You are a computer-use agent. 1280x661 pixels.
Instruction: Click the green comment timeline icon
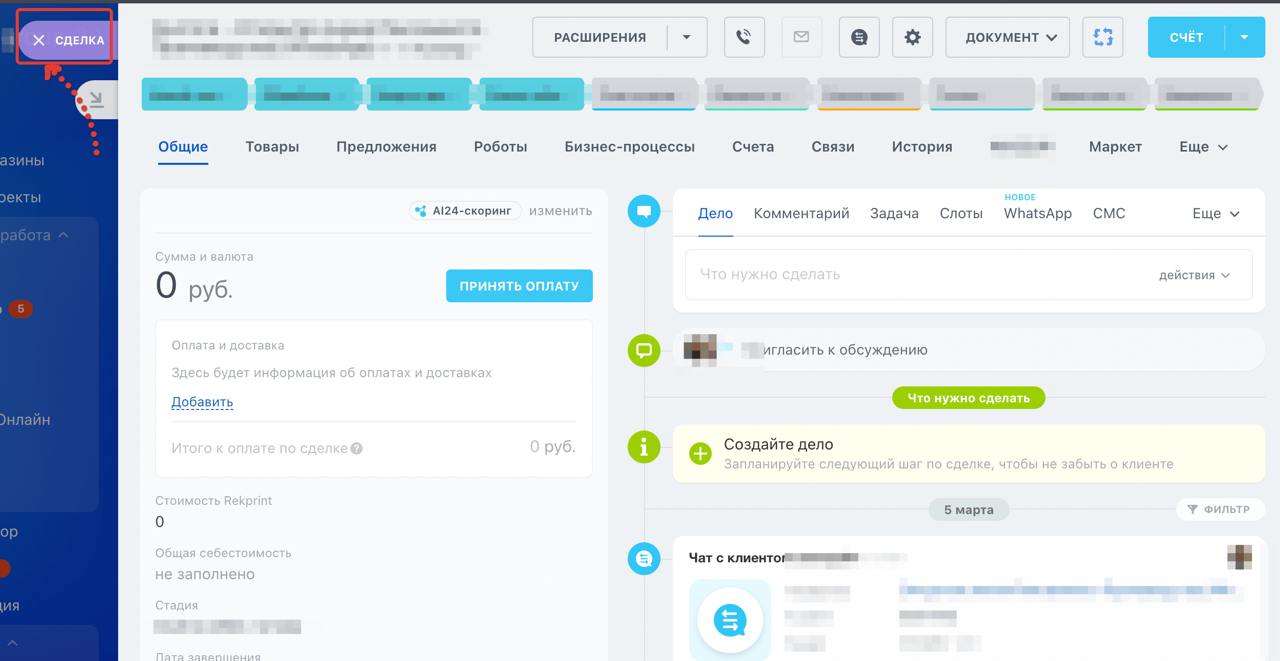click(644, 350)
